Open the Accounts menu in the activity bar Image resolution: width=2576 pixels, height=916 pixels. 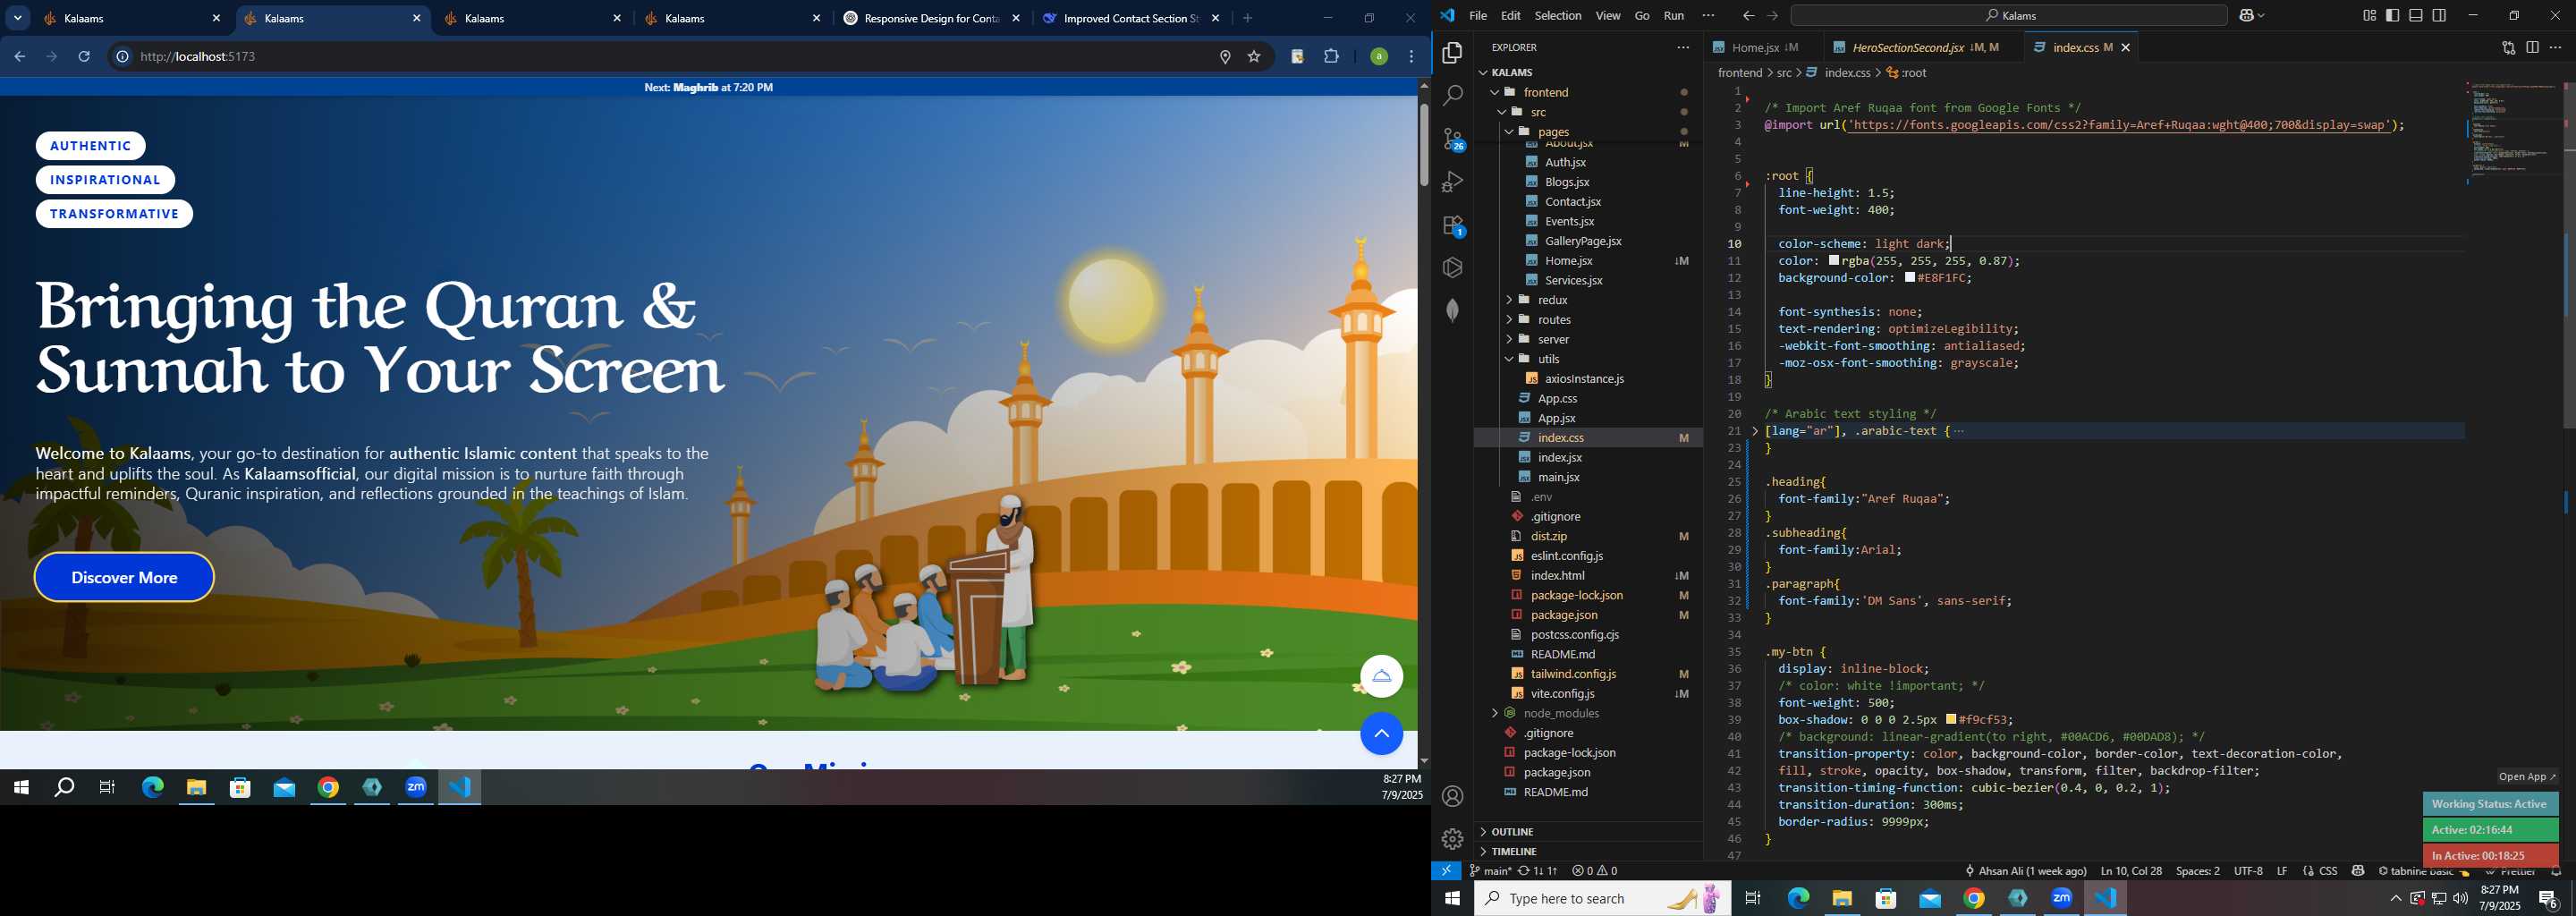(1453, 796)
